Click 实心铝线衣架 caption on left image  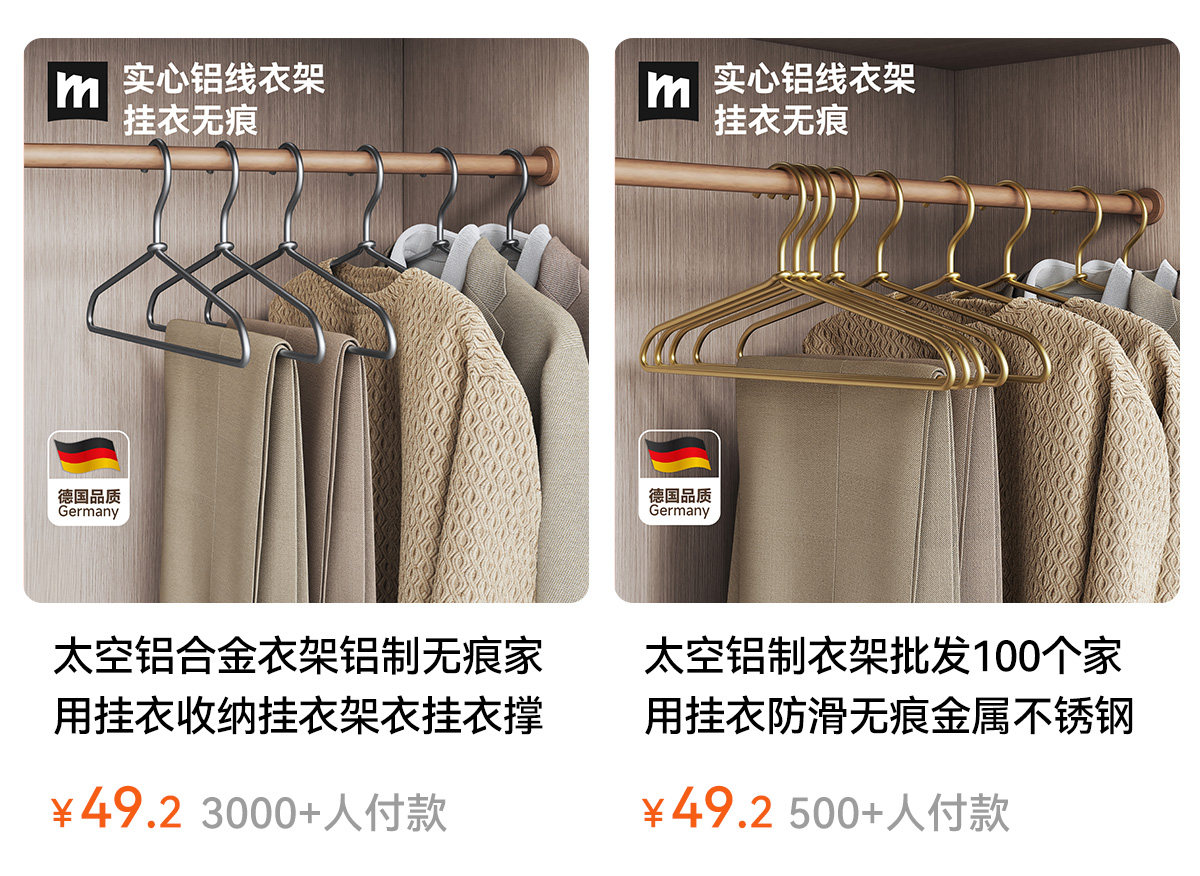click(x=224, y=78)
